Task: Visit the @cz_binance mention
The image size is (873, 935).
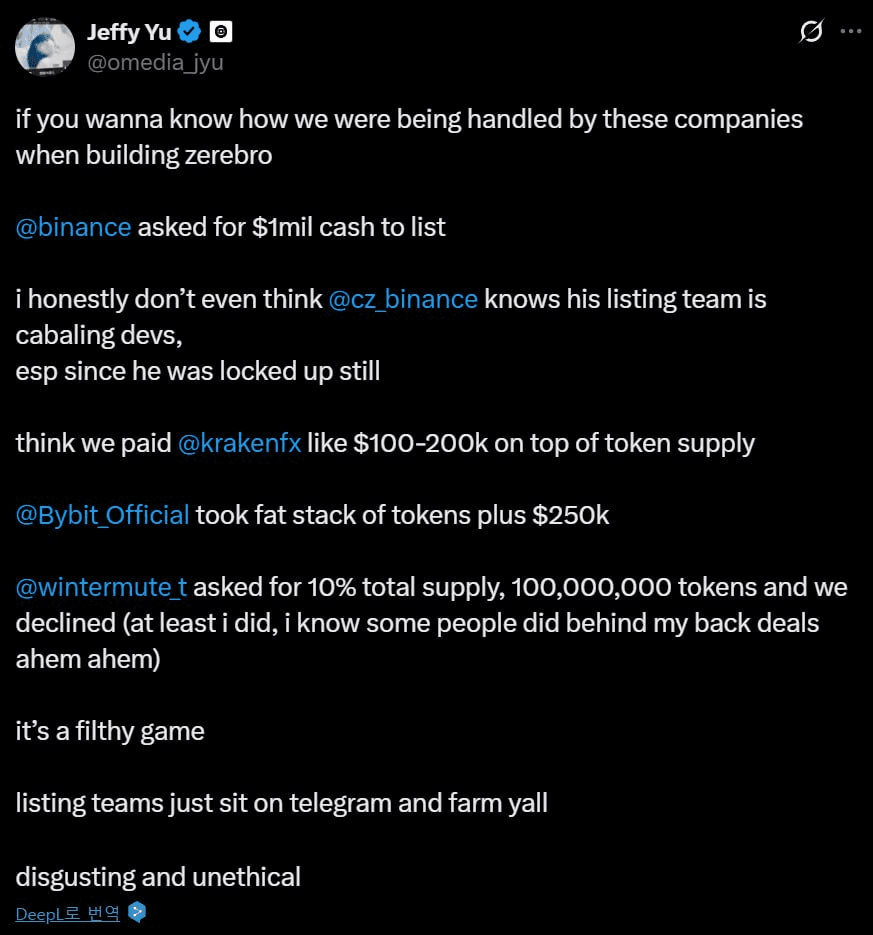Action: pos(402,299)
